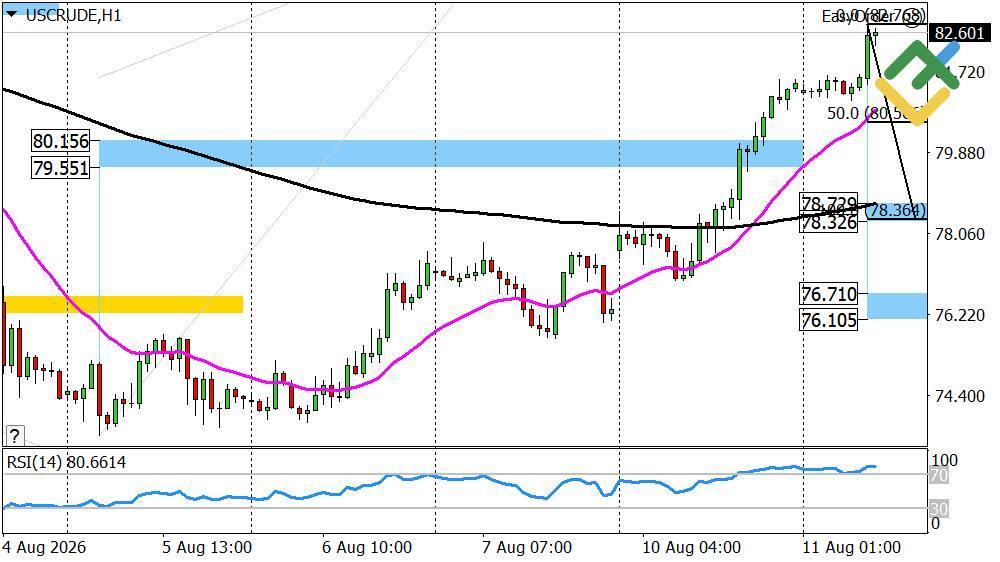Select the USCRUDE,H1 chart title
The height and width of the screenshot is (562, 1000).
(73, 15)
